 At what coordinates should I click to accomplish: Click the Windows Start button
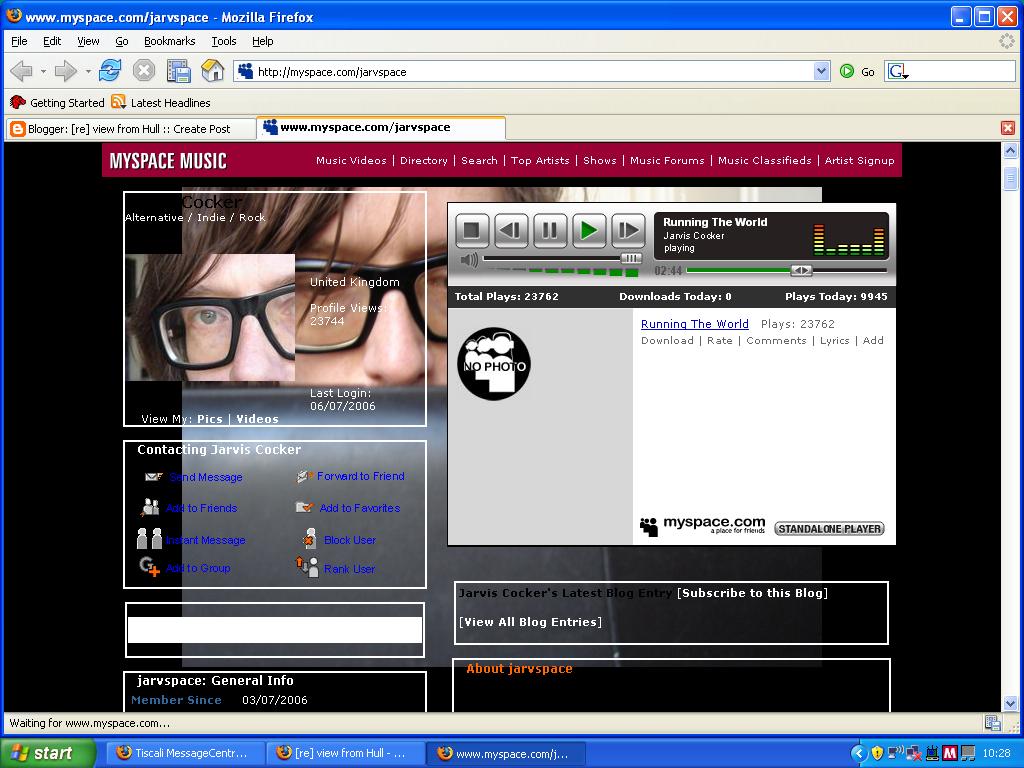coord(48,753)
